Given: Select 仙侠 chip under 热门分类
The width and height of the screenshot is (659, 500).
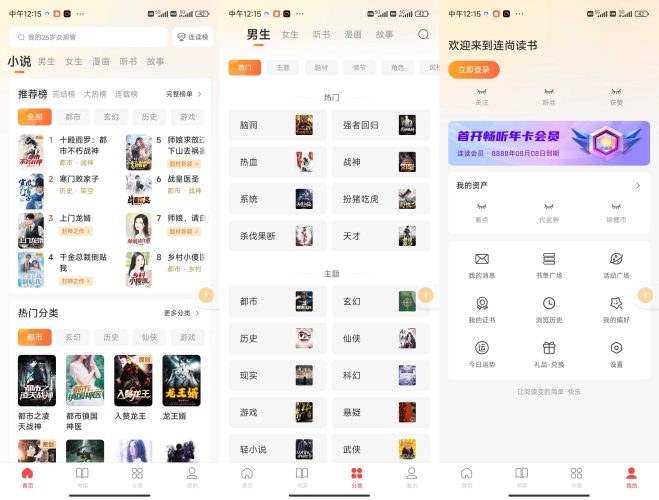Looking at the screenshot, I should [149, 337].
